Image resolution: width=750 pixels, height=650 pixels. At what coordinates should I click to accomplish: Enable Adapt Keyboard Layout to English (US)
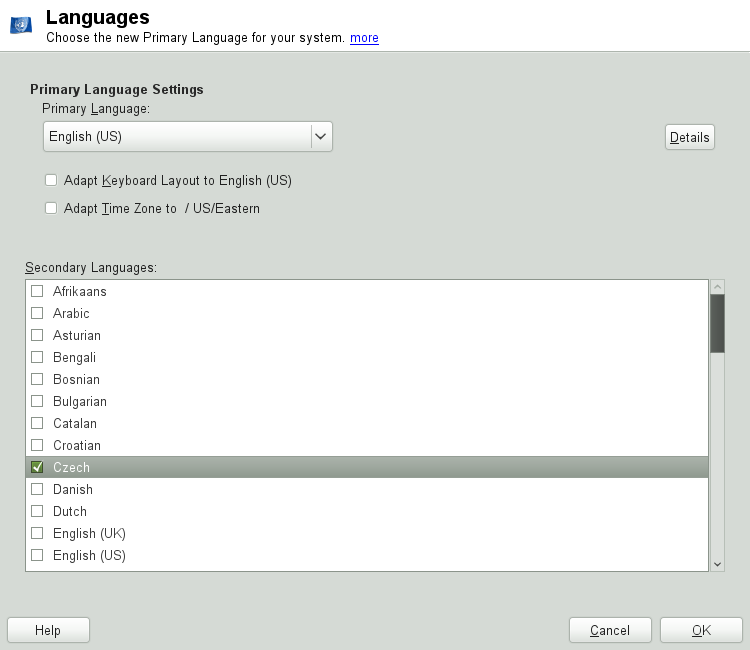point(51,181)
